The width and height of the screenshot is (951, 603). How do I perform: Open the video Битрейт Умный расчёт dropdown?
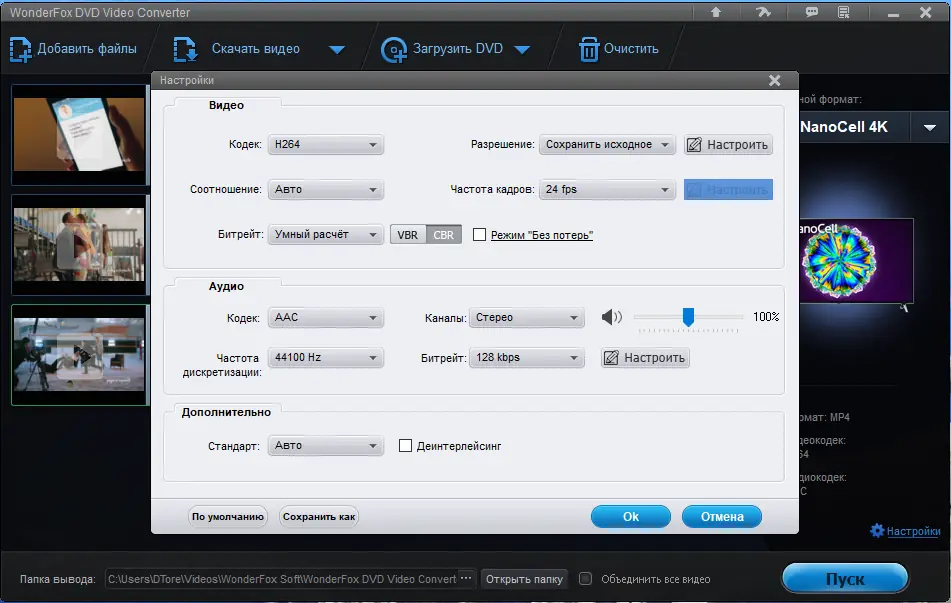pyautogui.click(x=326, y=234)
